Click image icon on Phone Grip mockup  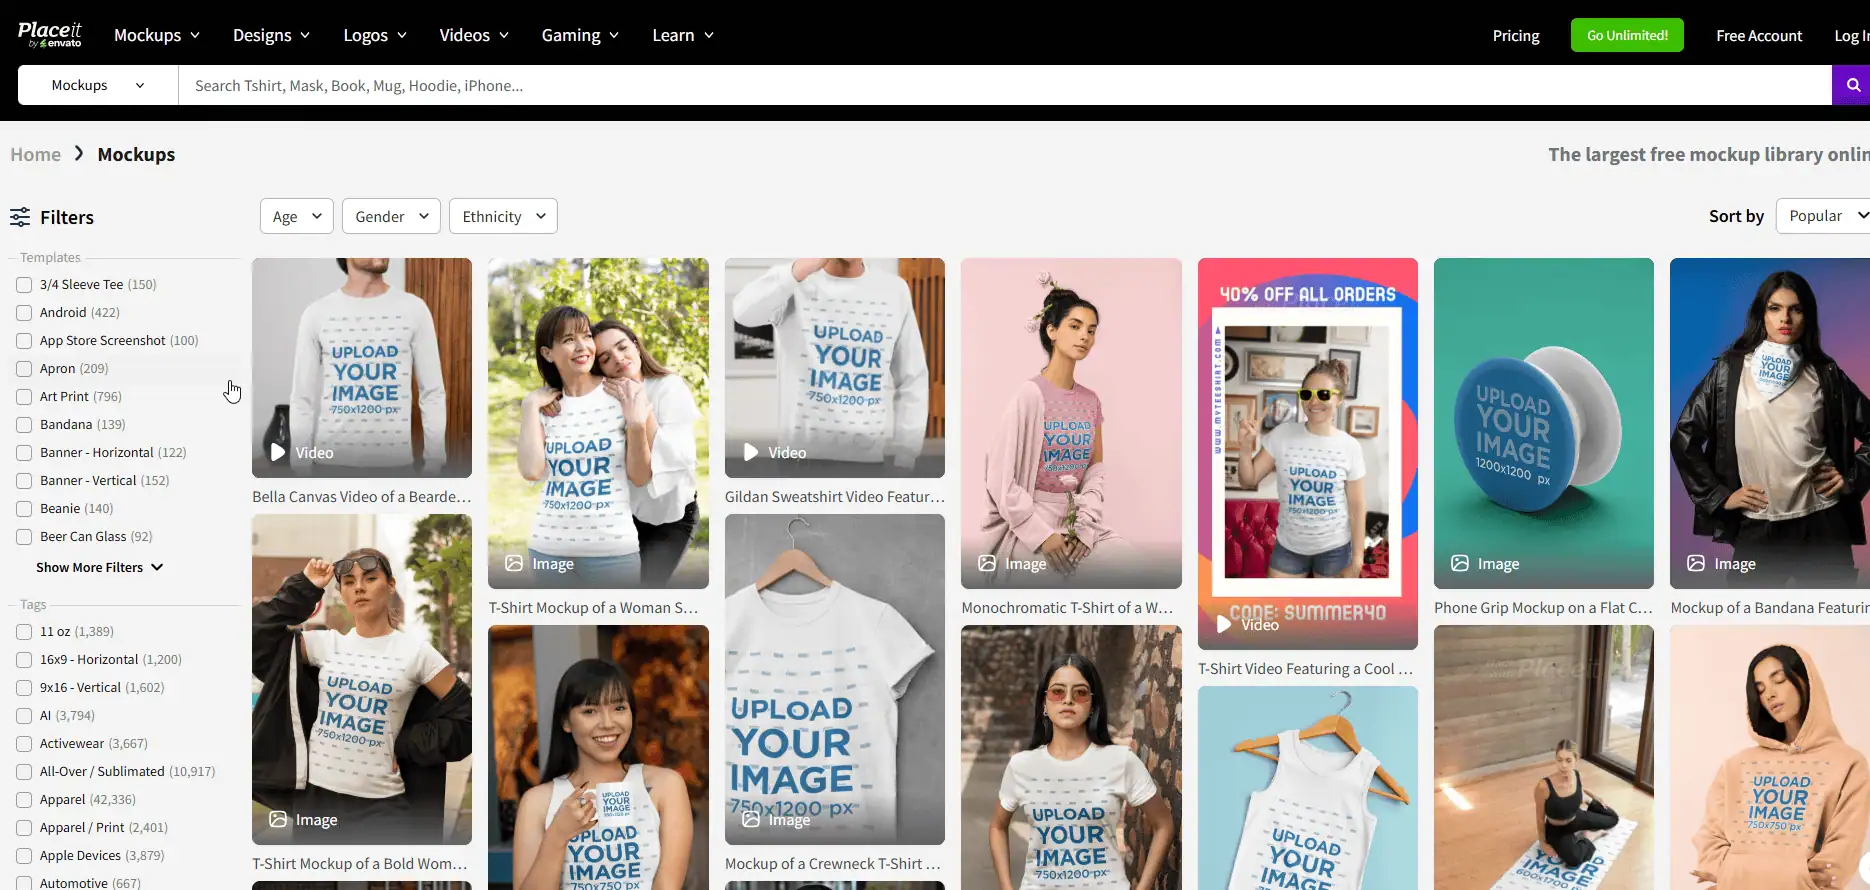1460,563
